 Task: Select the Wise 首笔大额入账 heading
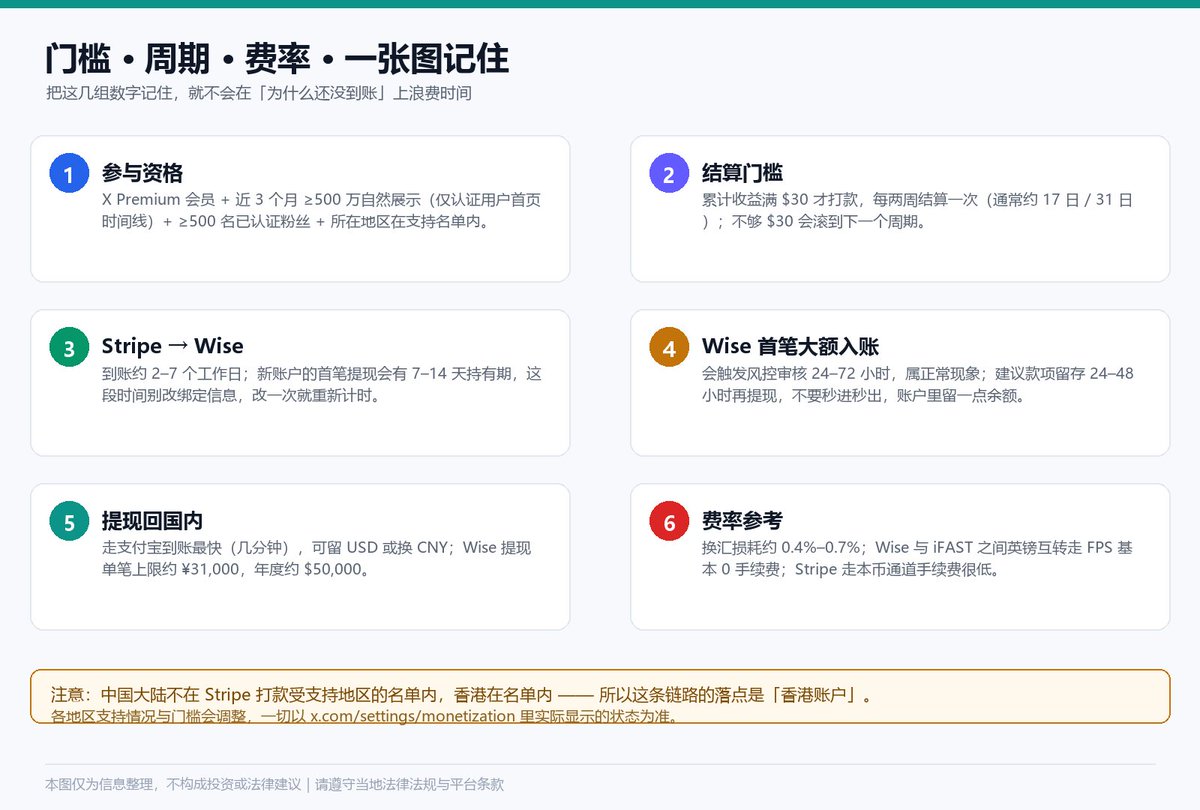tap(791, 347)
